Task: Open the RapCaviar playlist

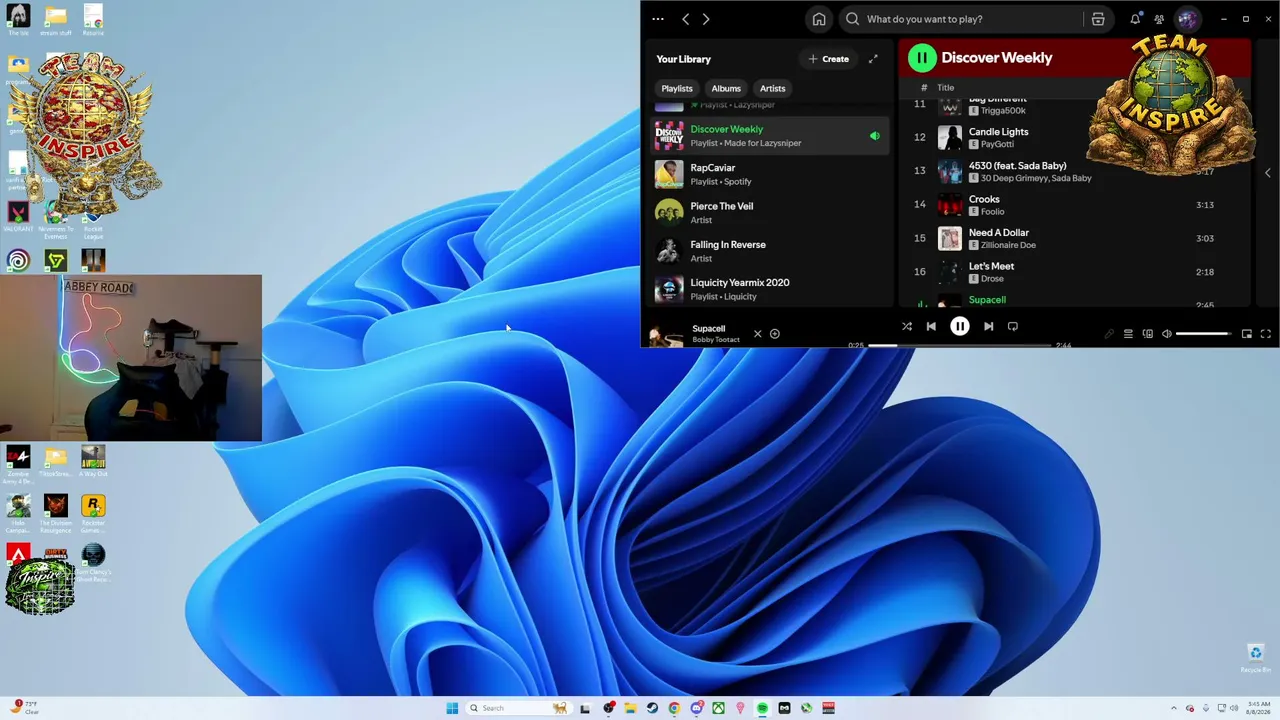Action: click(x=769, y=174)
